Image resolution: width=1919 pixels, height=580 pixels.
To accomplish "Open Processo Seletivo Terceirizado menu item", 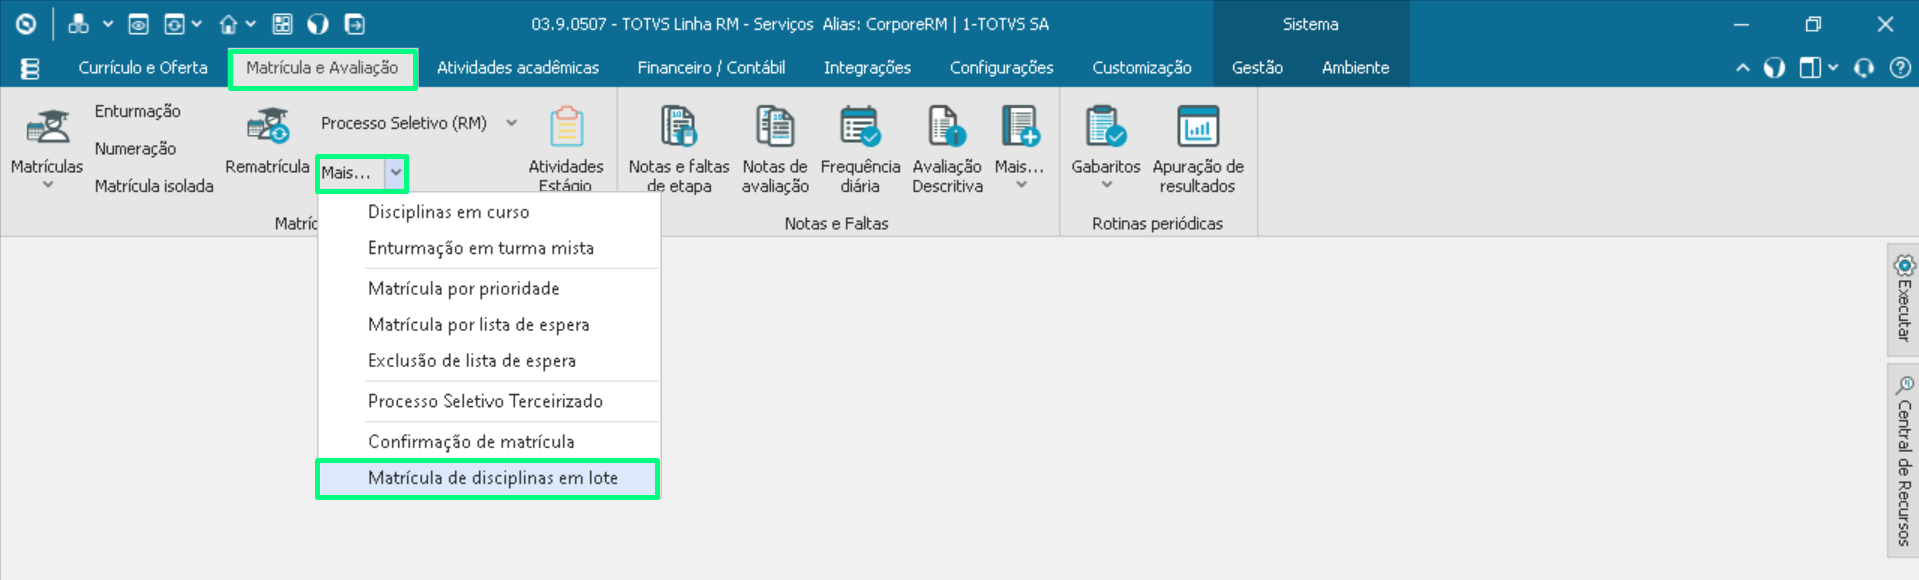I will point(488,401).
